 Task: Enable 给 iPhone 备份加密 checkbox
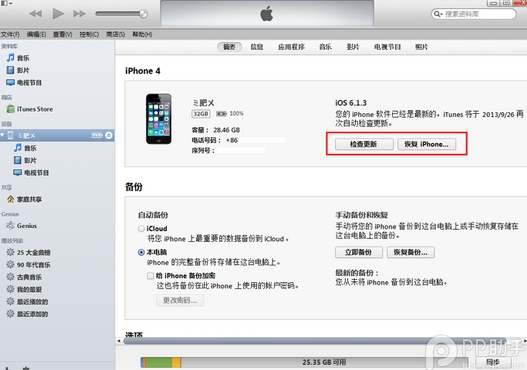click(x=150, y=276)
